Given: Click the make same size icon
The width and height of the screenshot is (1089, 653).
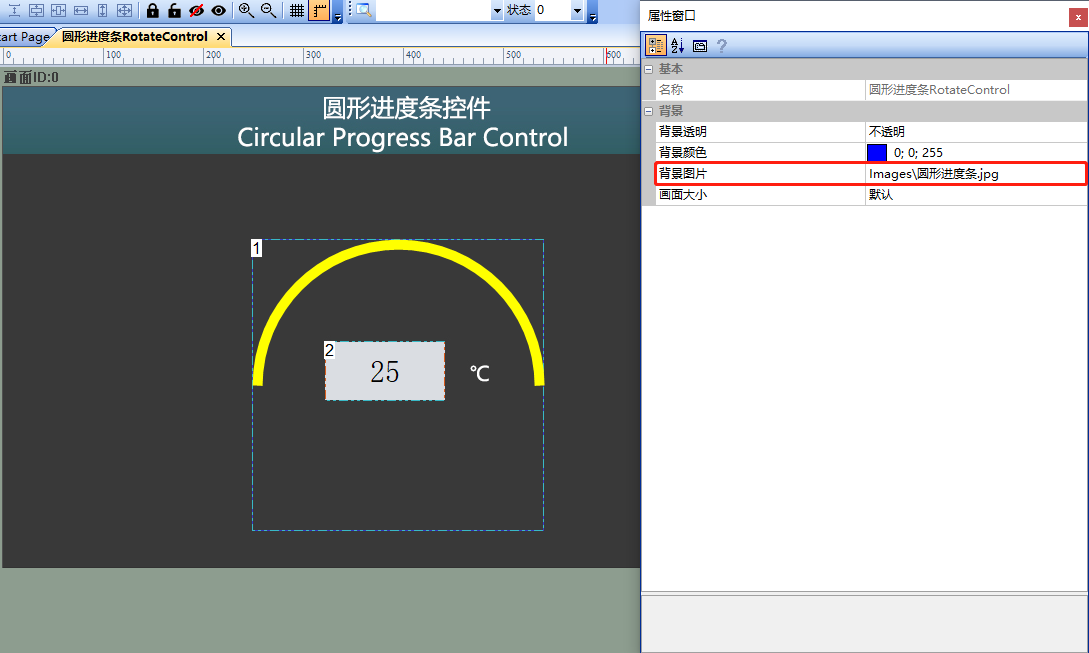Looking at the screenshot, I should pyautogui.click(x=124, y=10).
